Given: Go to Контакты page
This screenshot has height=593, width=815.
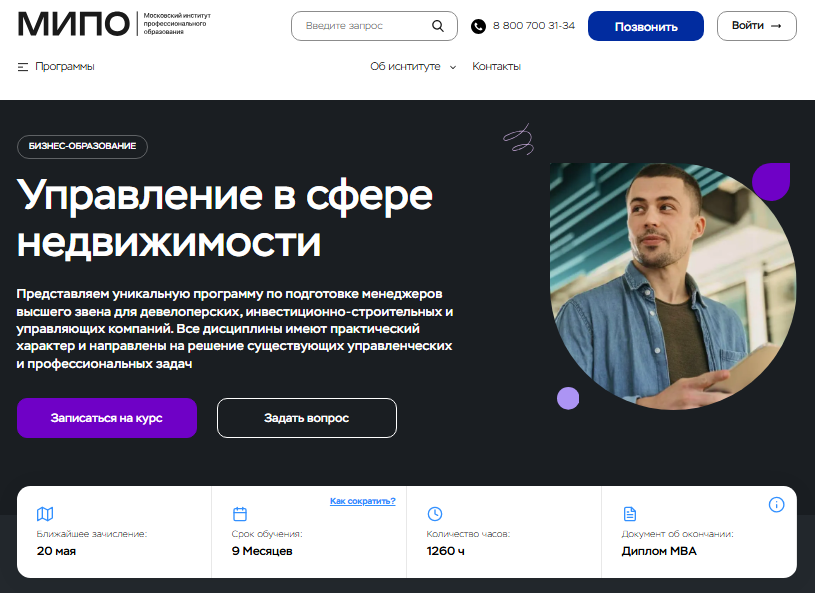Looking at the screenshot, I should [496, 67].
